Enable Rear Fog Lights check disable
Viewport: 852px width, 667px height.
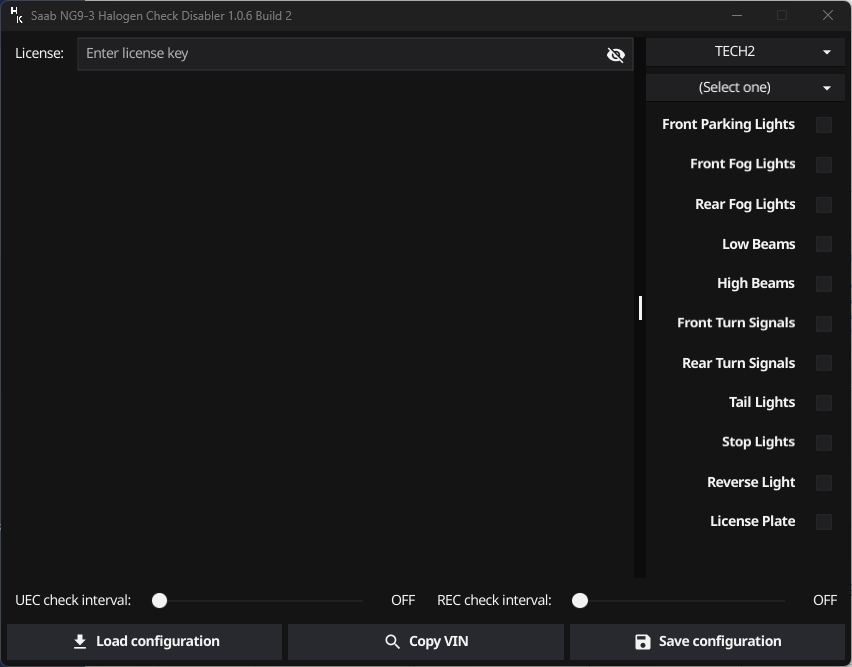click(x=824, y=204)
